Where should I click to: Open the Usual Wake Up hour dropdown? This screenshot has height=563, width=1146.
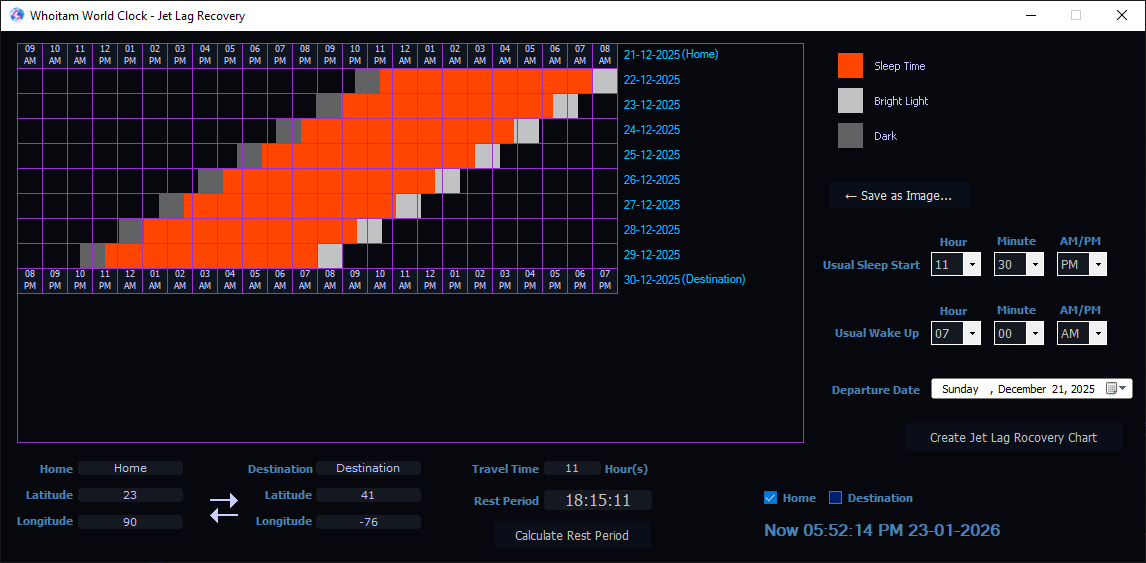pos(972,334)
